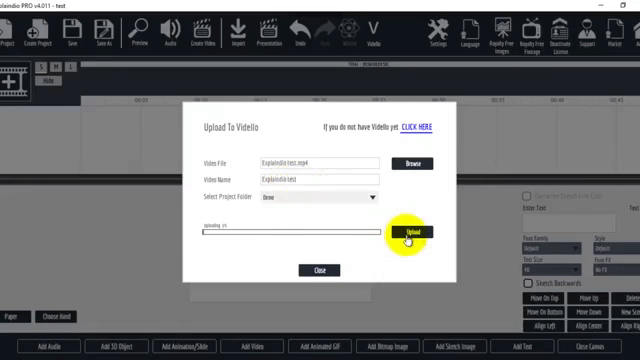This screenshot has width=640, height=360.
Task: Click the upload progress bar
Action: [x=291, y=232]
